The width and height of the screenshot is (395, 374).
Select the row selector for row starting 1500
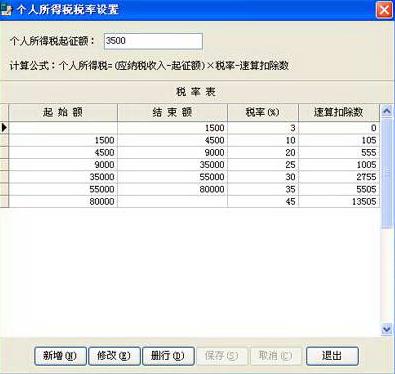click(4, 140)
